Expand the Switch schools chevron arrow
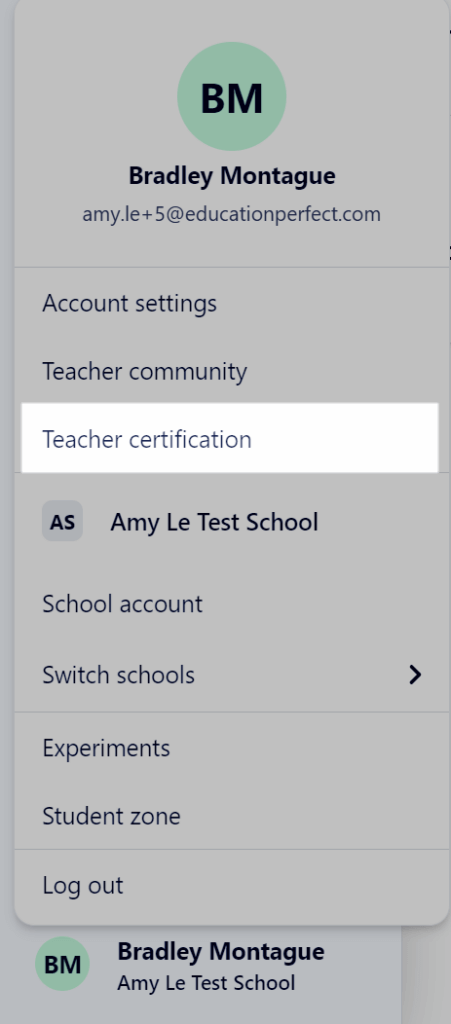 coord(415,675)
